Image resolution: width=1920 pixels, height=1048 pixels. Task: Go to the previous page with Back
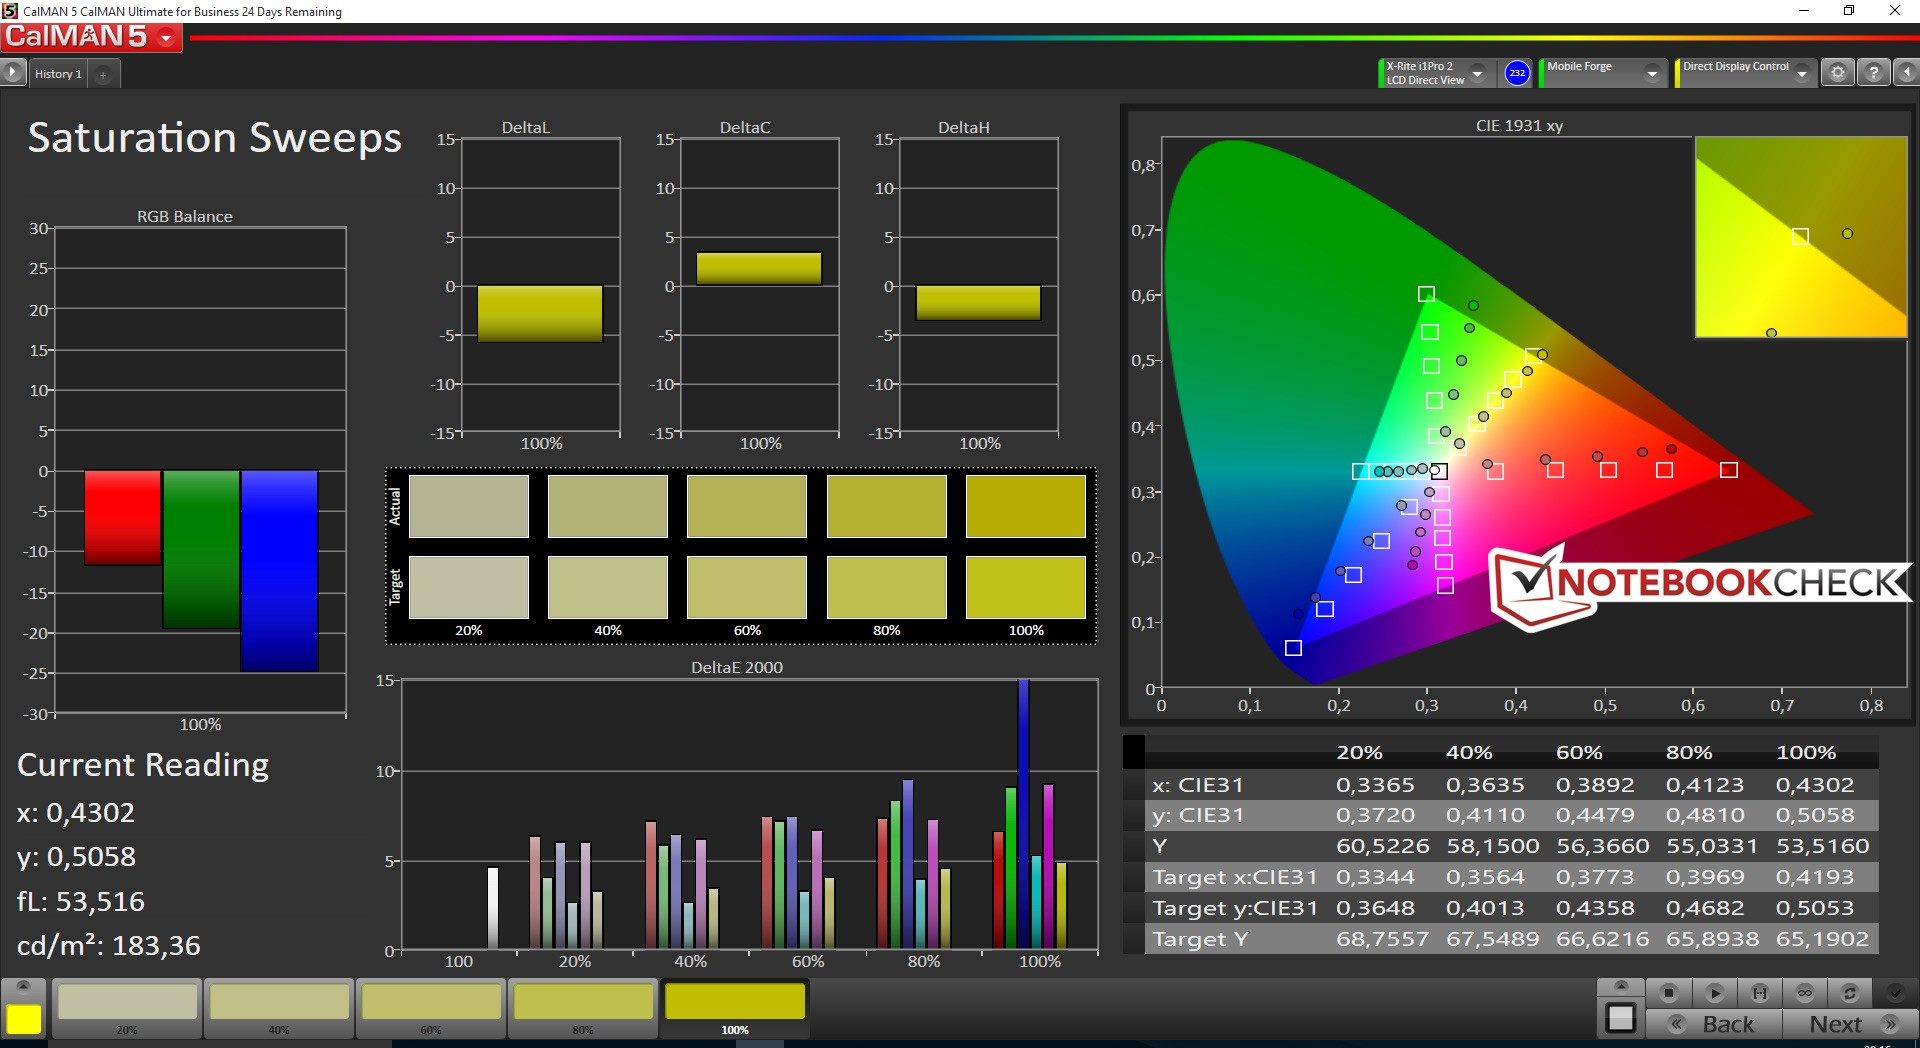tap(1714, 1024)
